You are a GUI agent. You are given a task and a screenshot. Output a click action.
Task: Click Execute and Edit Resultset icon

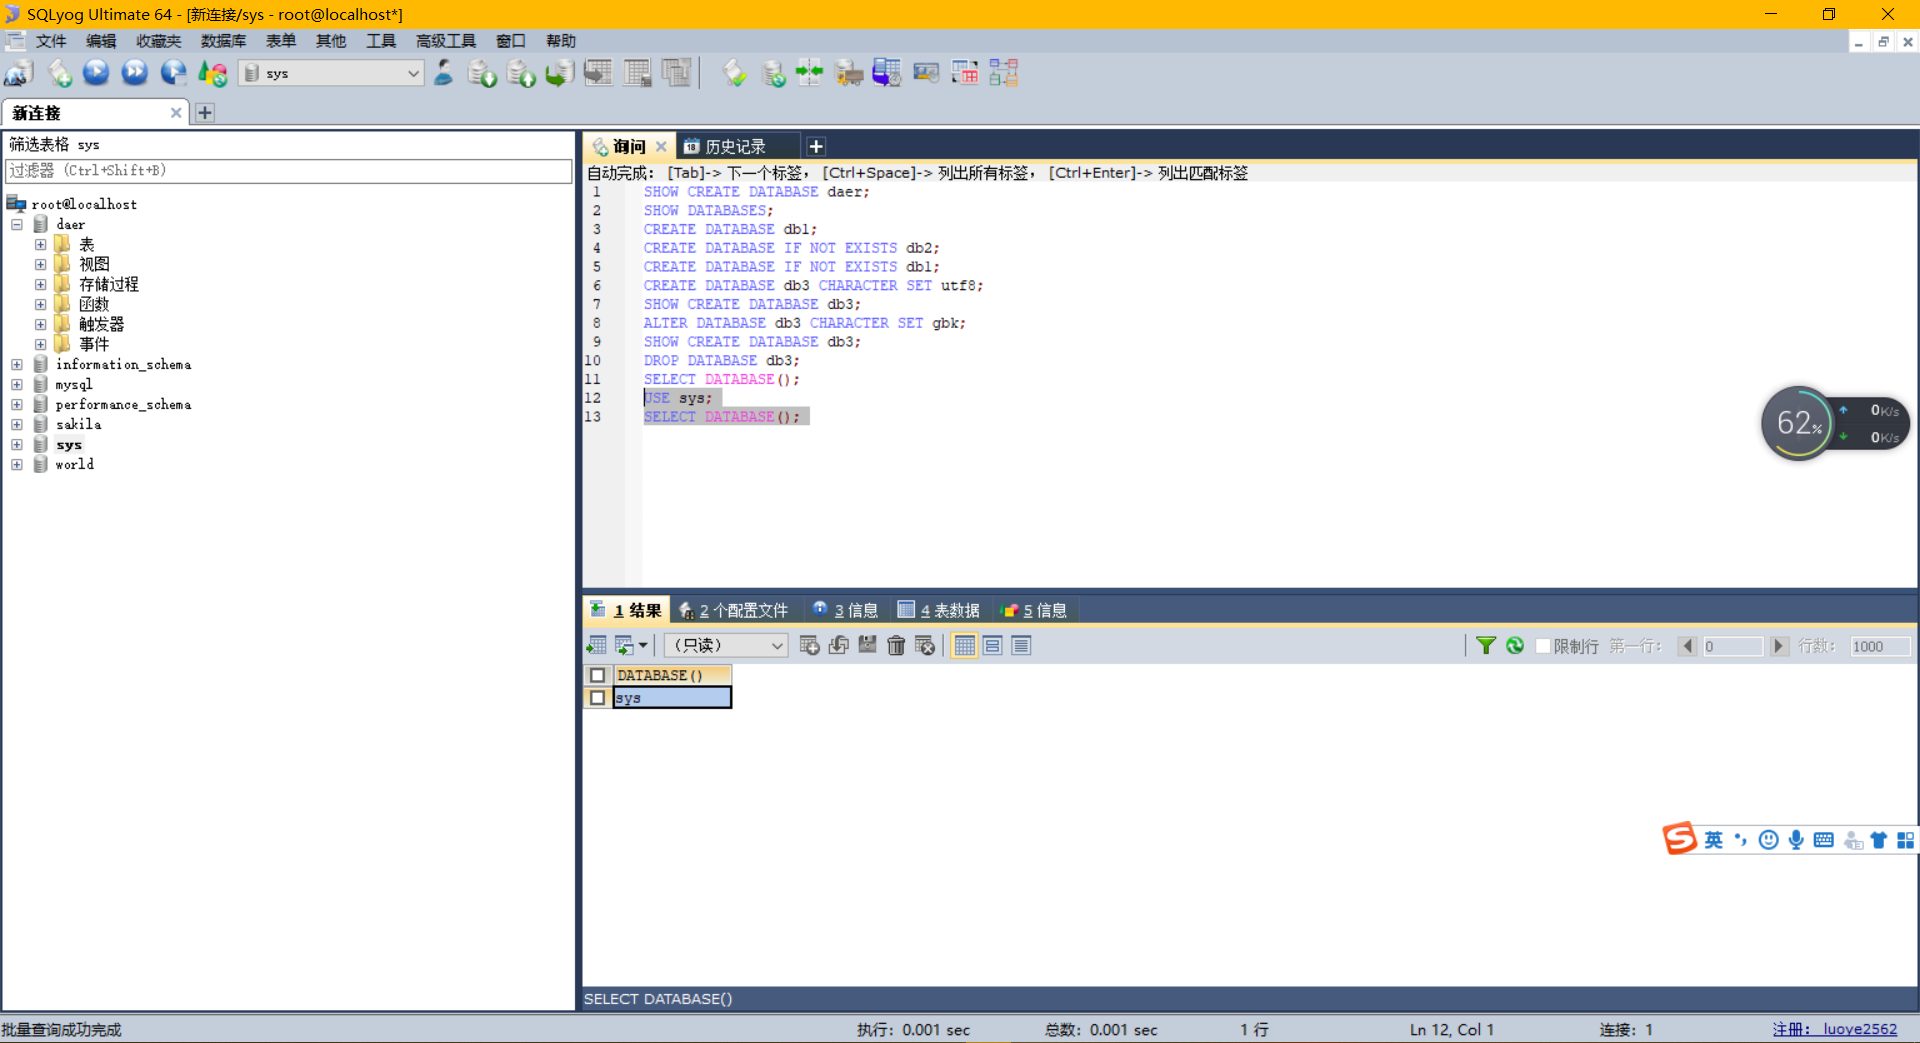(174, 73)
